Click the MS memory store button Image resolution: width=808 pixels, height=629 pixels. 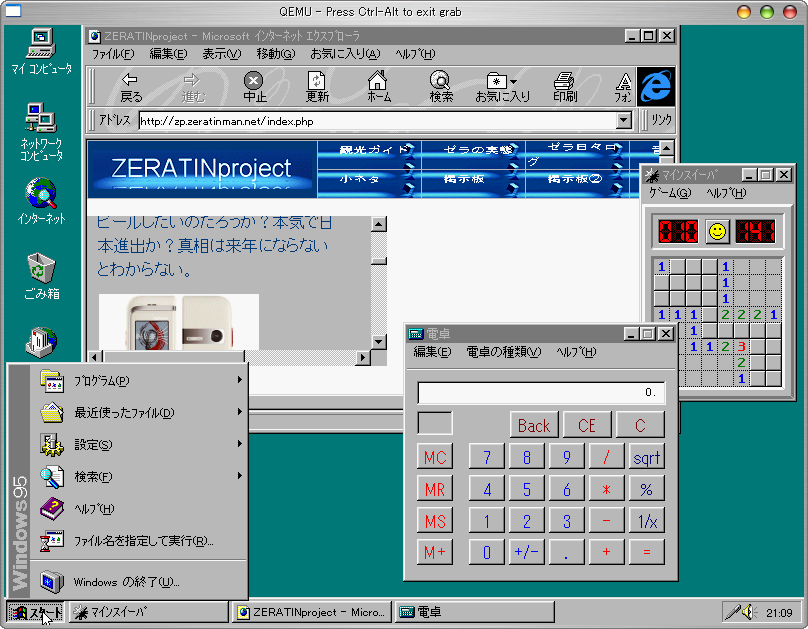tap(435, 521)
